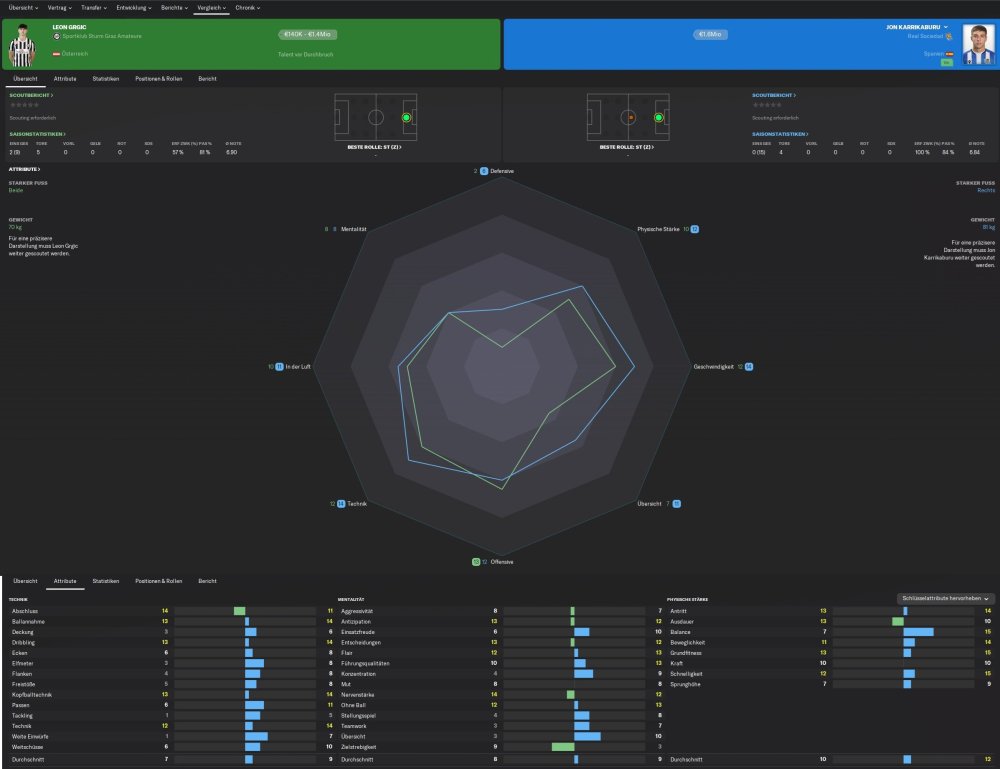Click the Real Sociedad club badge
Screen dimensions: 1000x769
click(948, 35)
